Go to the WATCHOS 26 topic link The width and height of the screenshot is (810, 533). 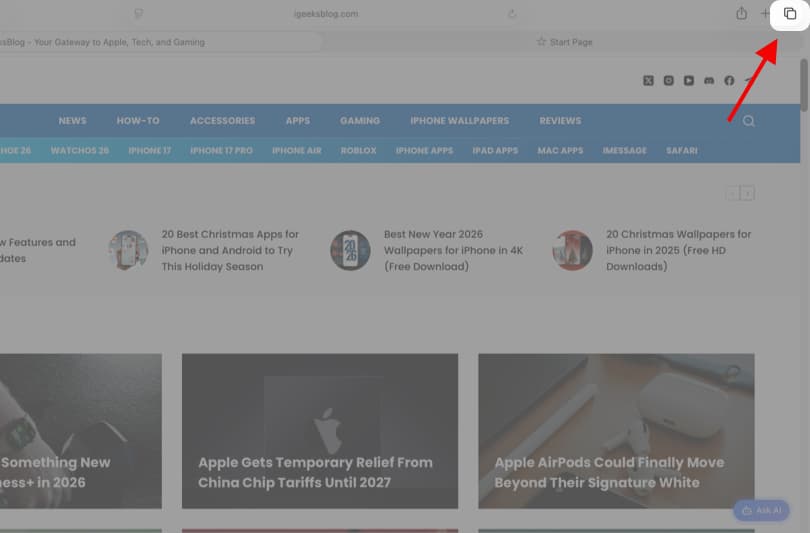point(80,151)
